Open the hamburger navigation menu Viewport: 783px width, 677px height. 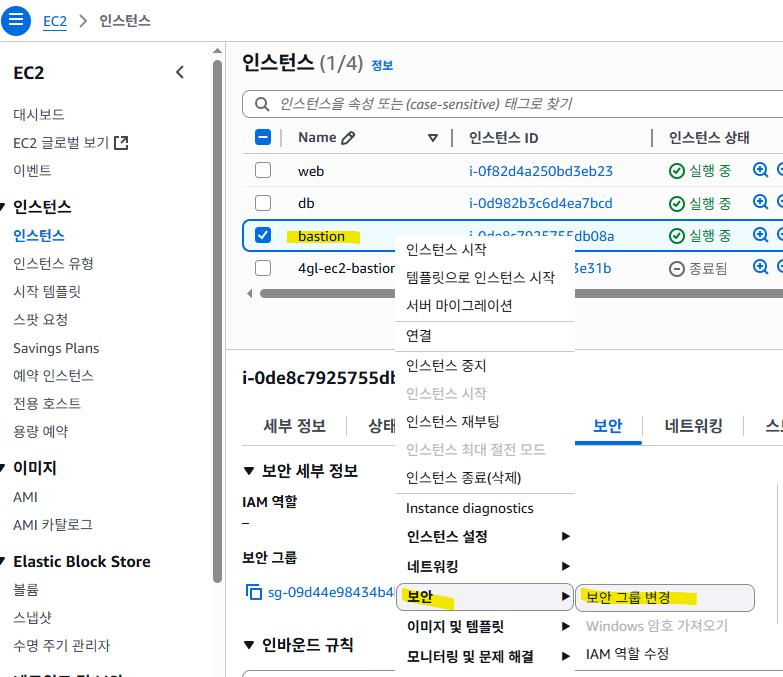pyautogui.click(x=16, y=20)
